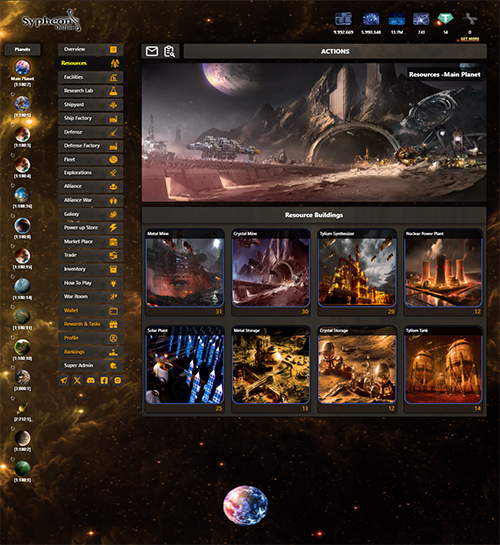
Task: Open the Instagram social link icon
Action: [118, 380]
